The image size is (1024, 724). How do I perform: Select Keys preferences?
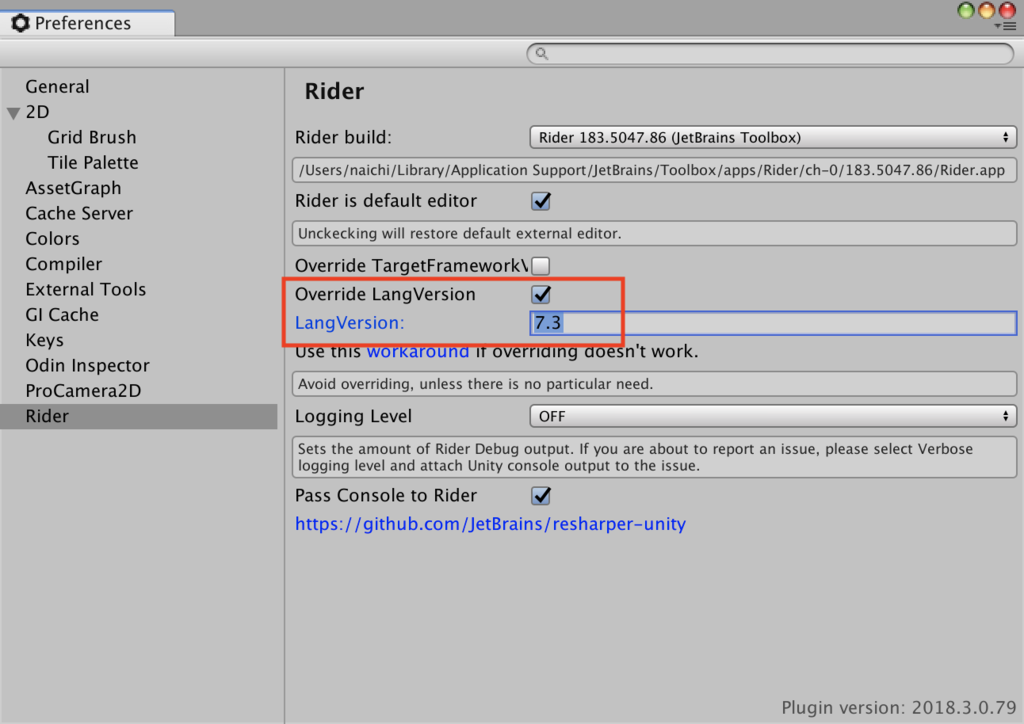pos(44,340)
